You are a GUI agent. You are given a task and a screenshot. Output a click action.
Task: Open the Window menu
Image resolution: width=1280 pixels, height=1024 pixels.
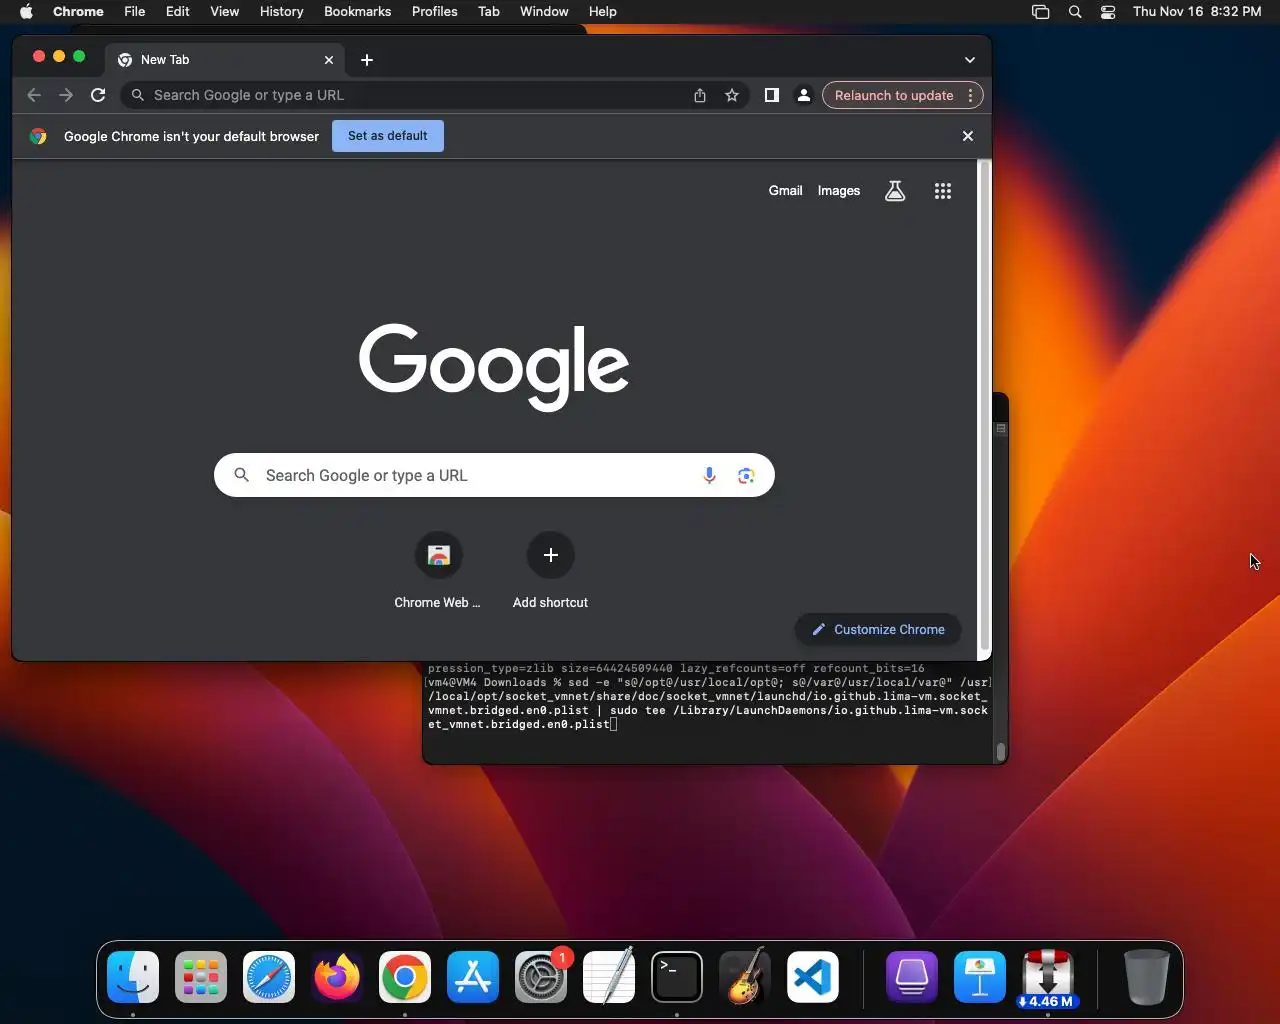544,11
